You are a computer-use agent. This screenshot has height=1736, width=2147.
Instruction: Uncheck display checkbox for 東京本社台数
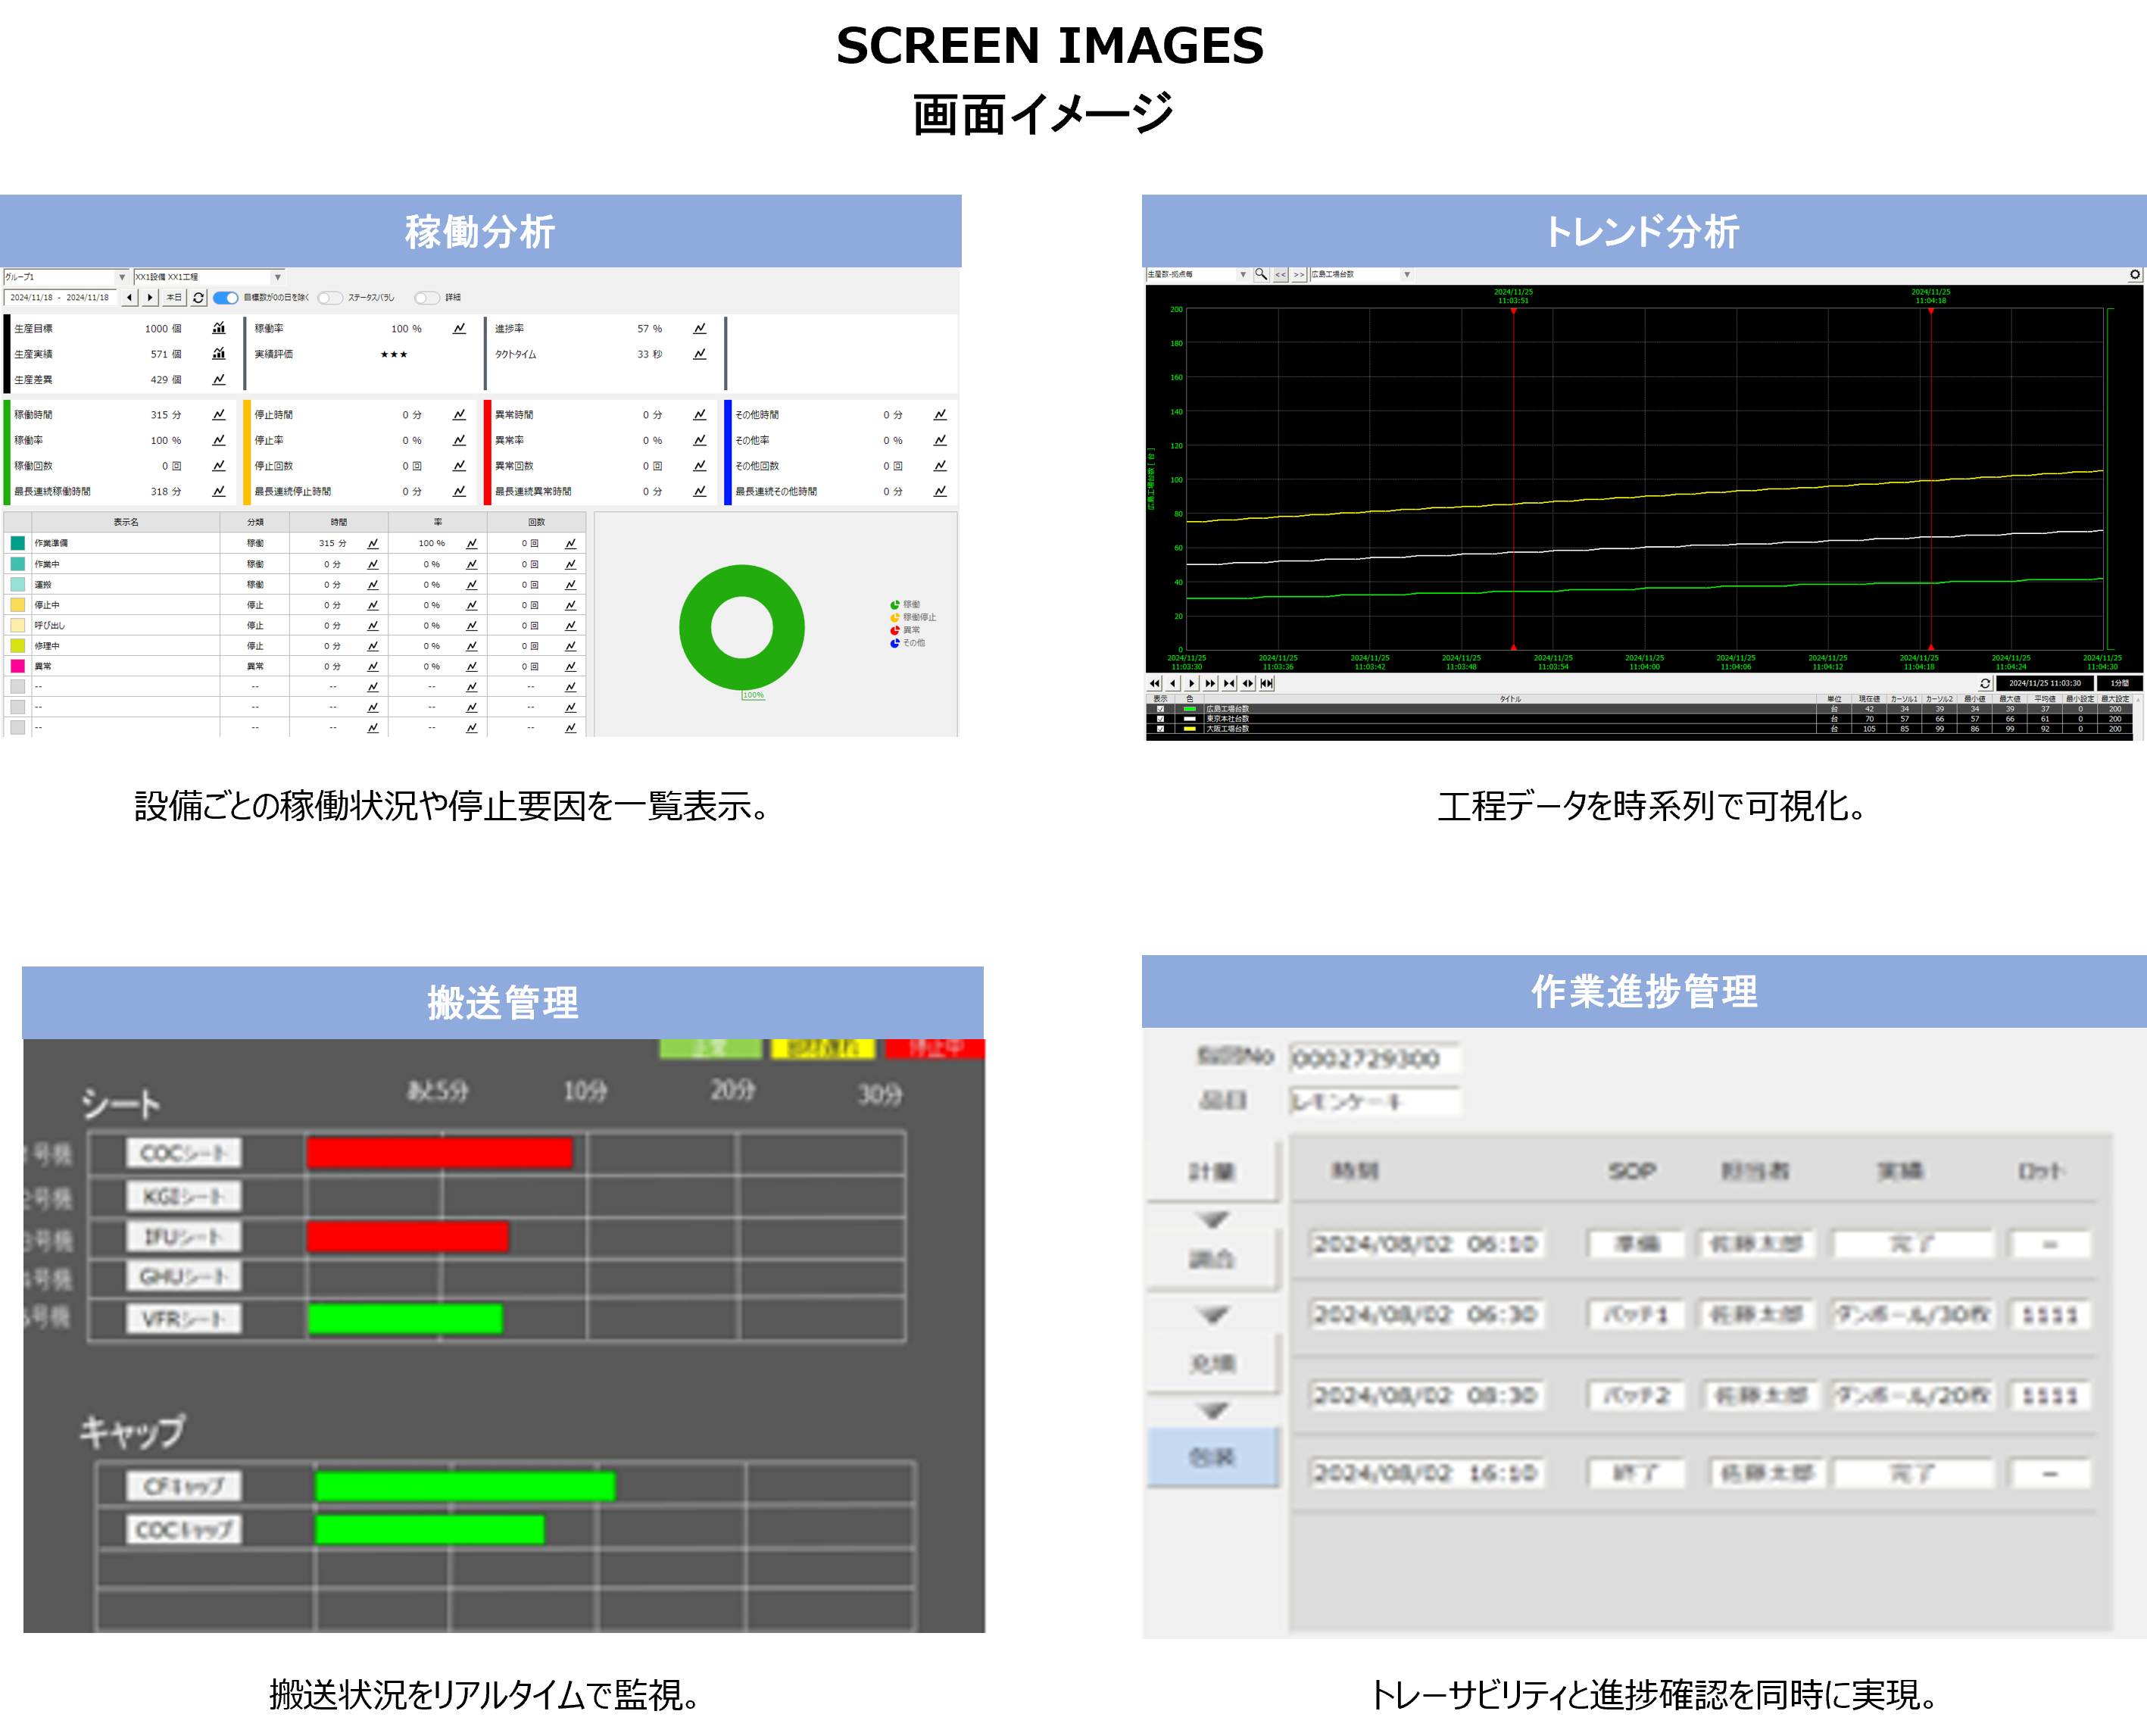pos(1160,719)
